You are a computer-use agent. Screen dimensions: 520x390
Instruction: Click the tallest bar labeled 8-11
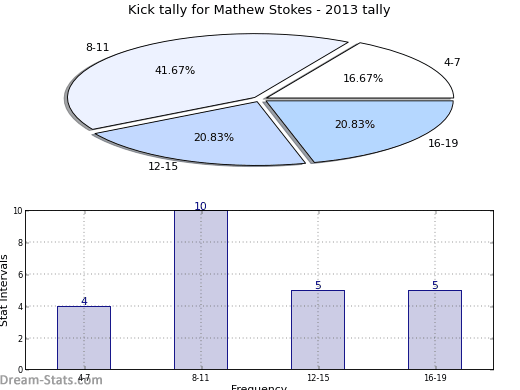pos(201,290)
